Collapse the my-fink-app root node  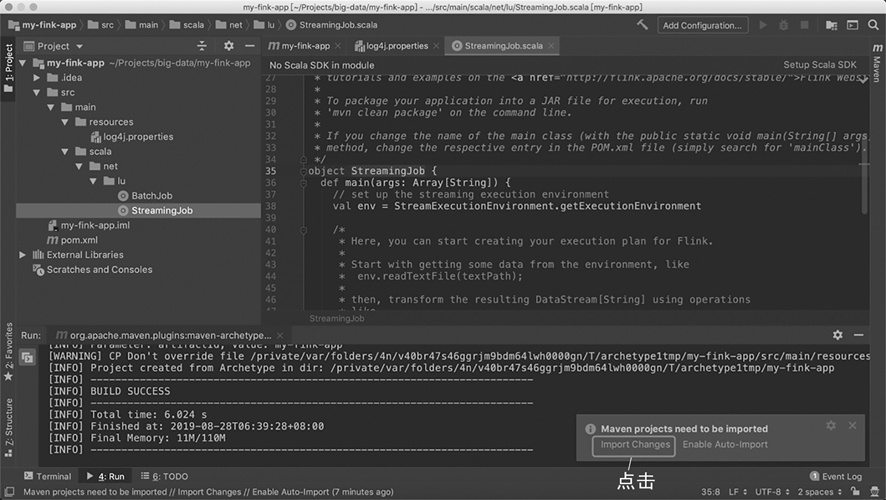pos(23,63)
